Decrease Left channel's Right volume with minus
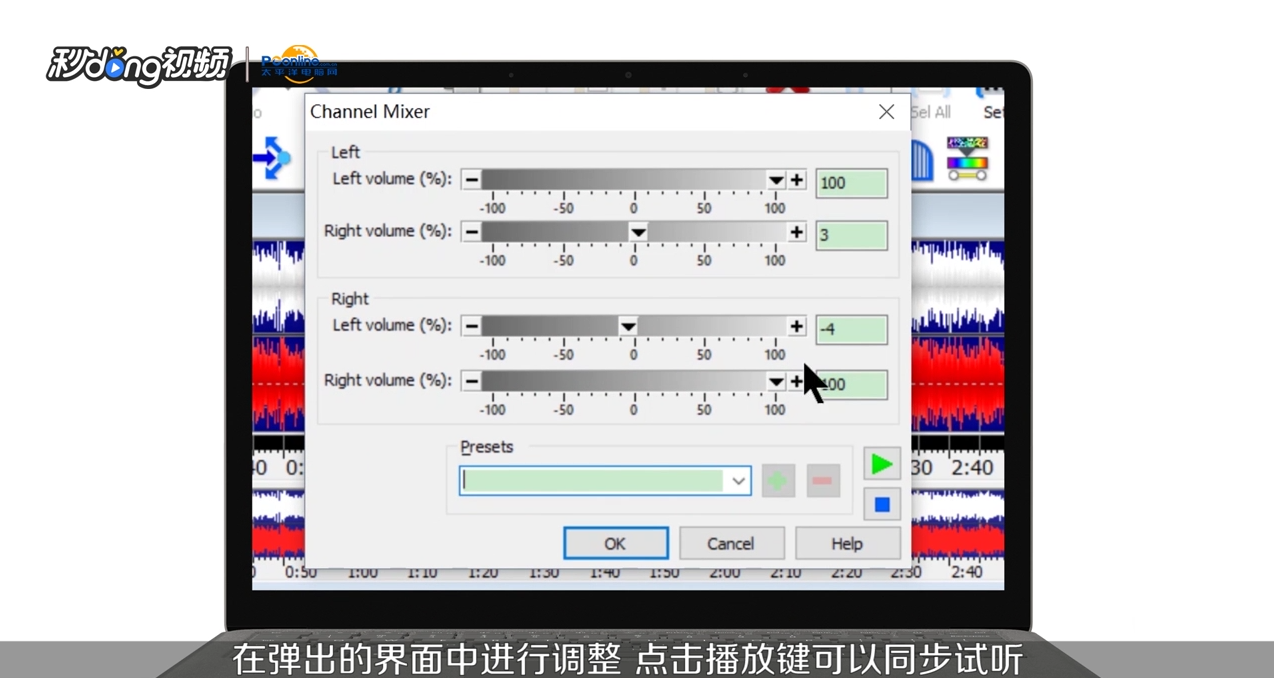Screen dimensions: 1274x678 click(x=471, y=232)
